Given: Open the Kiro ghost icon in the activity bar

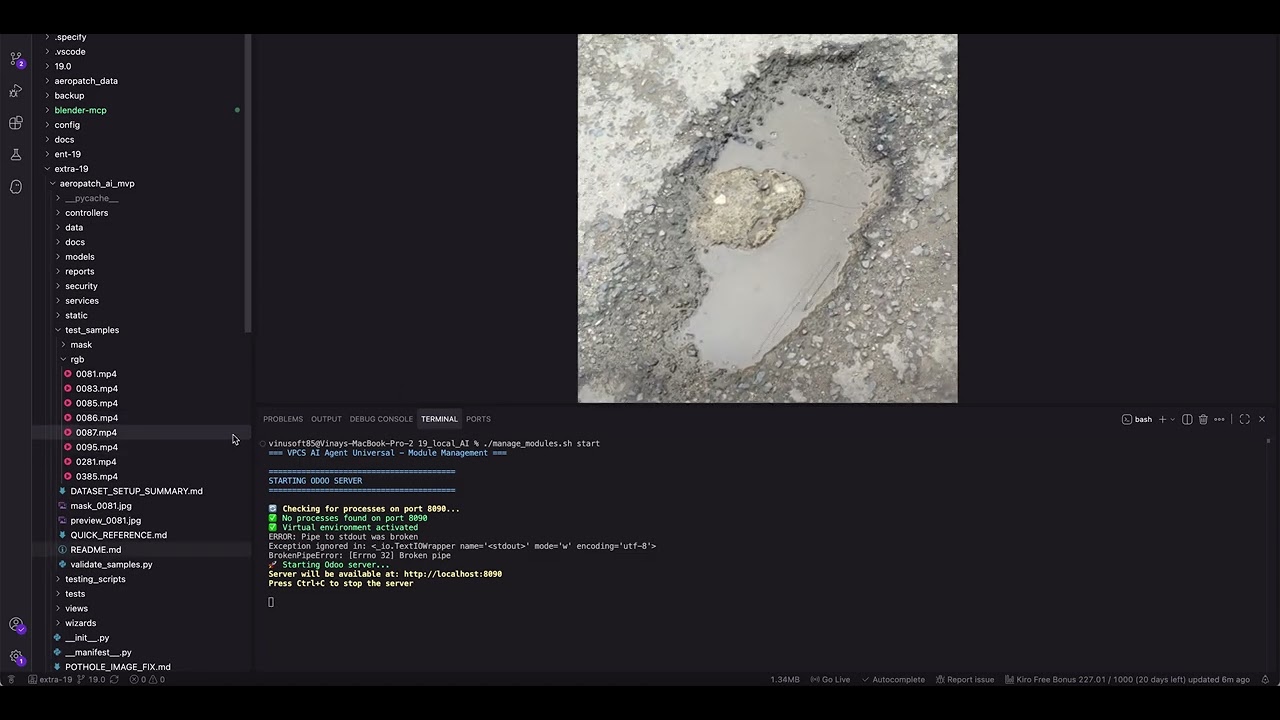Looking at the screenshot, I should [x=16, y=187].
